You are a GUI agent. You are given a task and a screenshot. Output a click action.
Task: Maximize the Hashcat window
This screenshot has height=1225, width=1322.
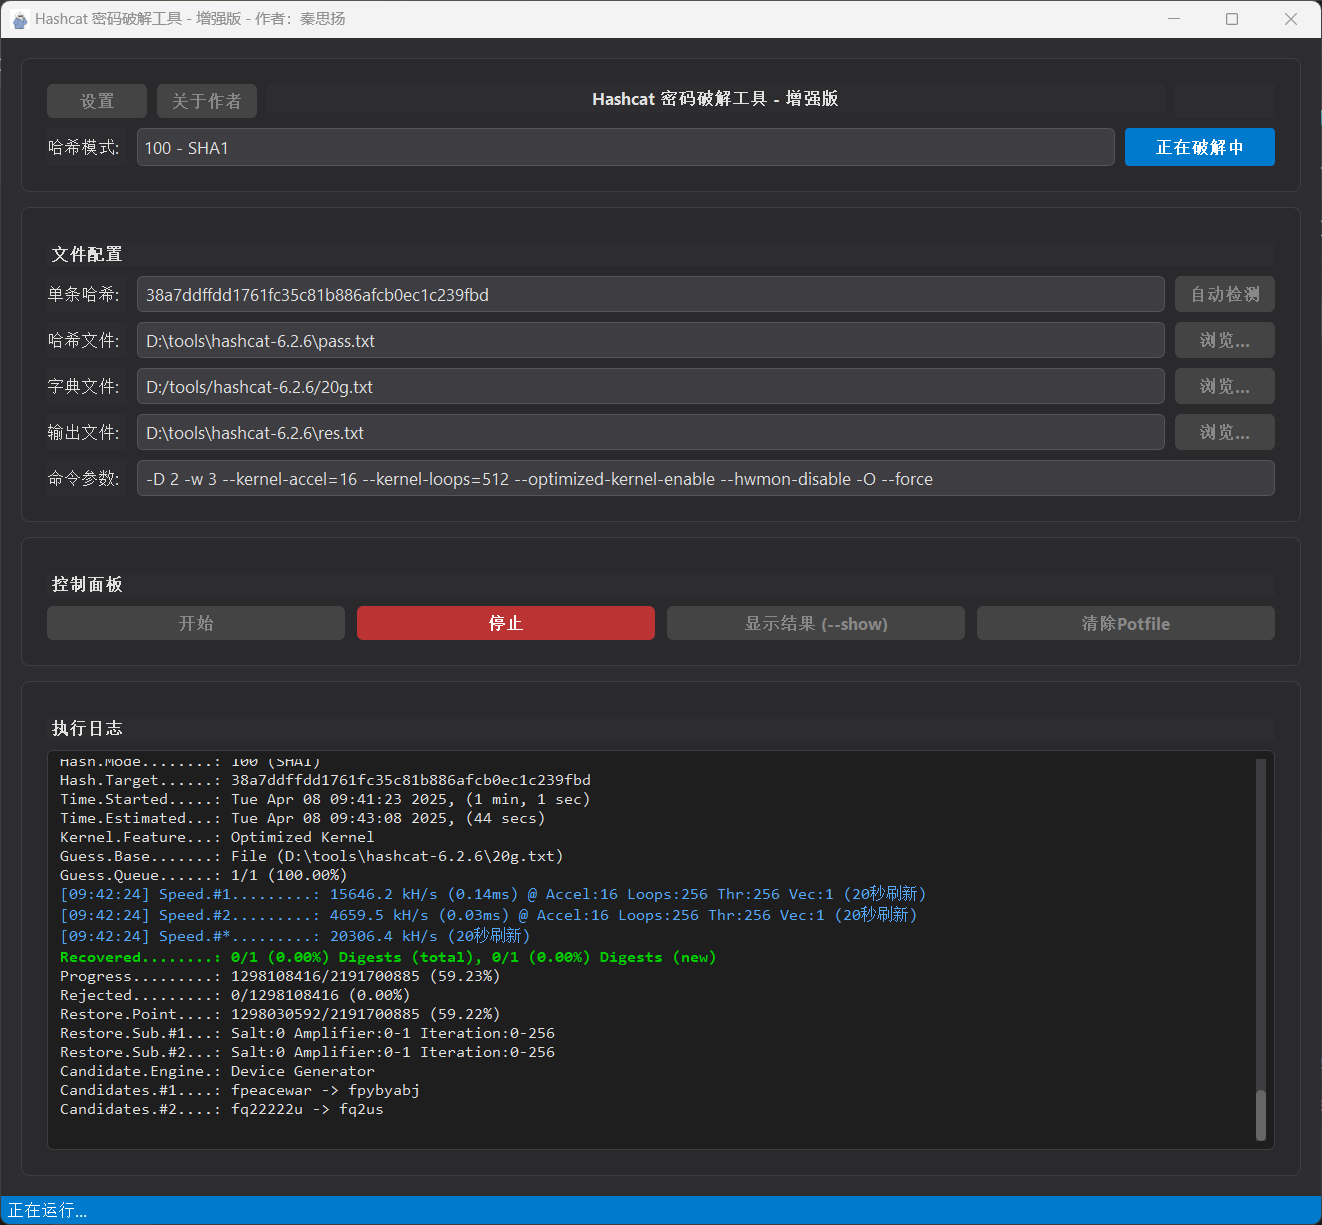[1232, 19]
